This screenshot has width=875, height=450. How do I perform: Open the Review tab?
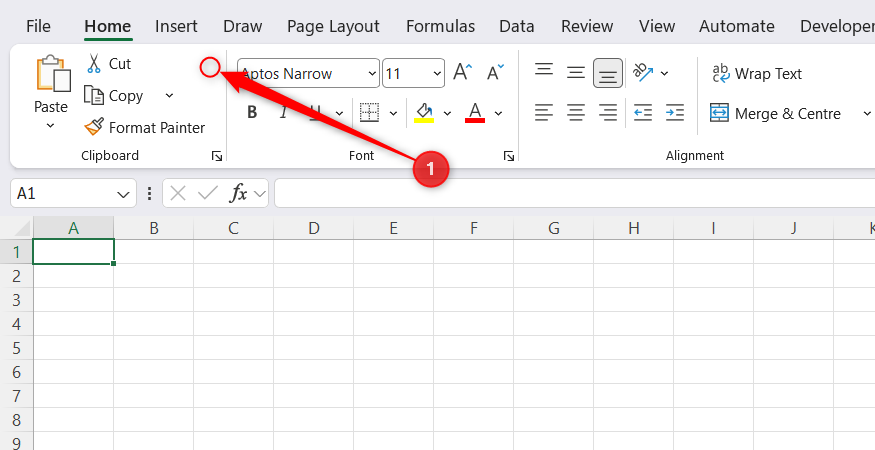587,26
